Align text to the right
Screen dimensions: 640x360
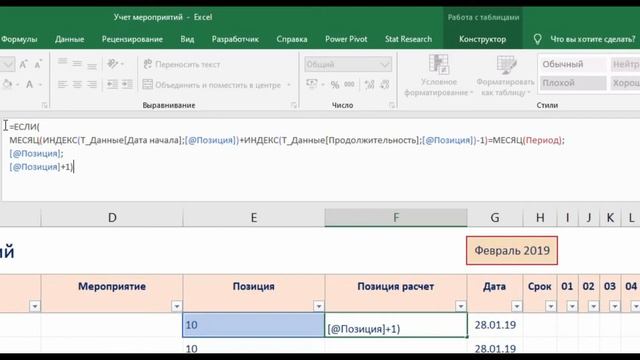pos(92,84)
